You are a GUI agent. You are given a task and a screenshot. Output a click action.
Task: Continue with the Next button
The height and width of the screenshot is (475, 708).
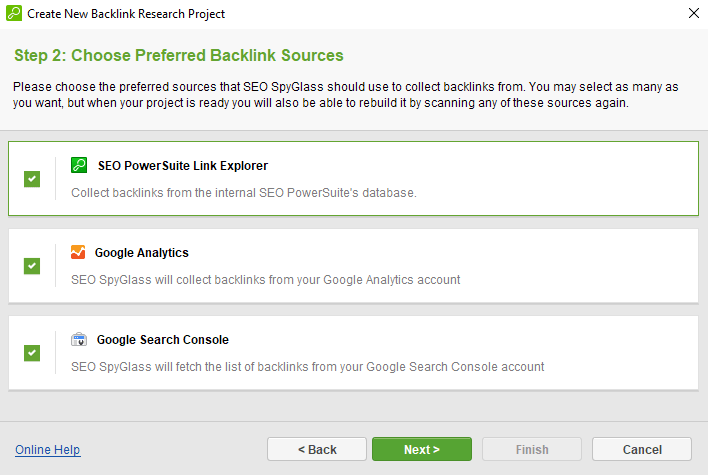422,449
